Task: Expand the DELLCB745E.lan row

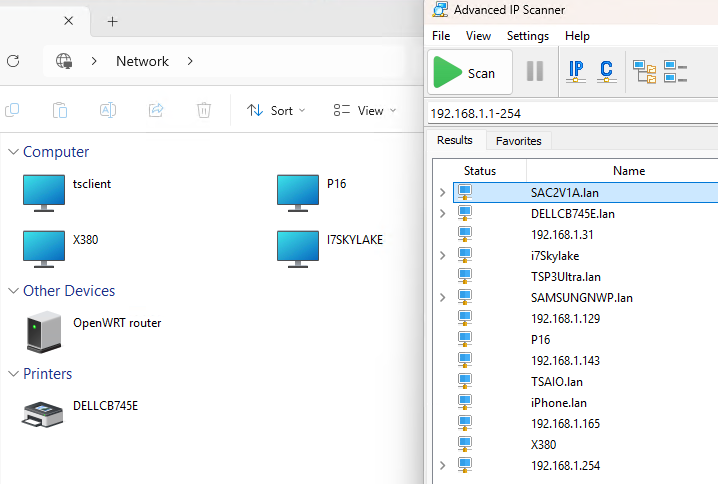Action: pos(442,214)
